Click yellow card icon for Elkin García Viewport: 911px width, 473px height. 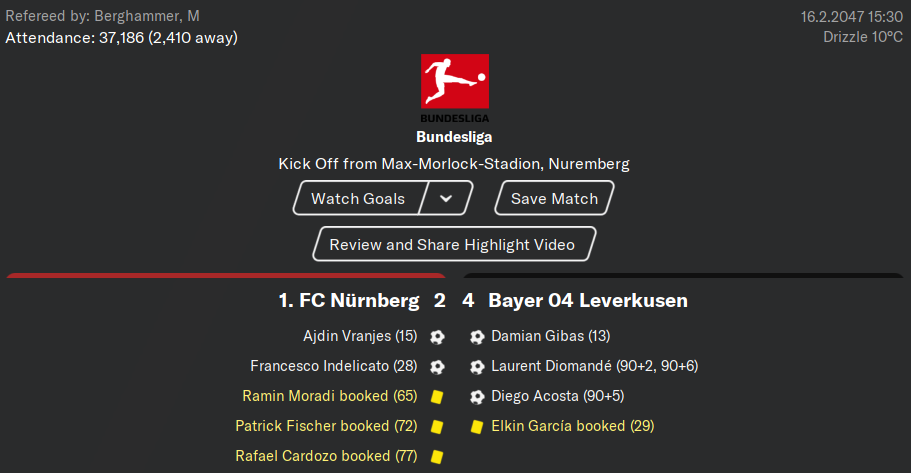(476, 427)
